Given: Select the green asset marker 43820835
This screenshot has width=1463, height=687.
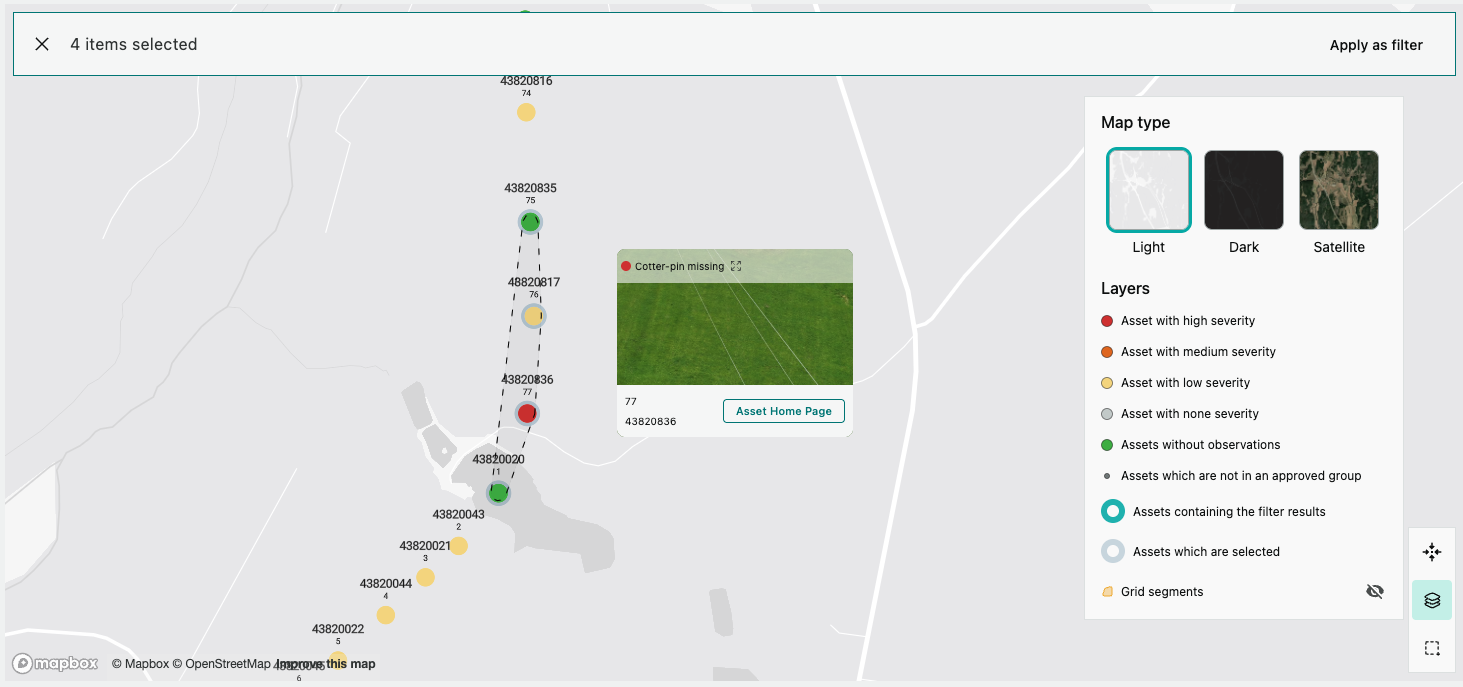Looking at the screenshot, I should coord(530,222).
